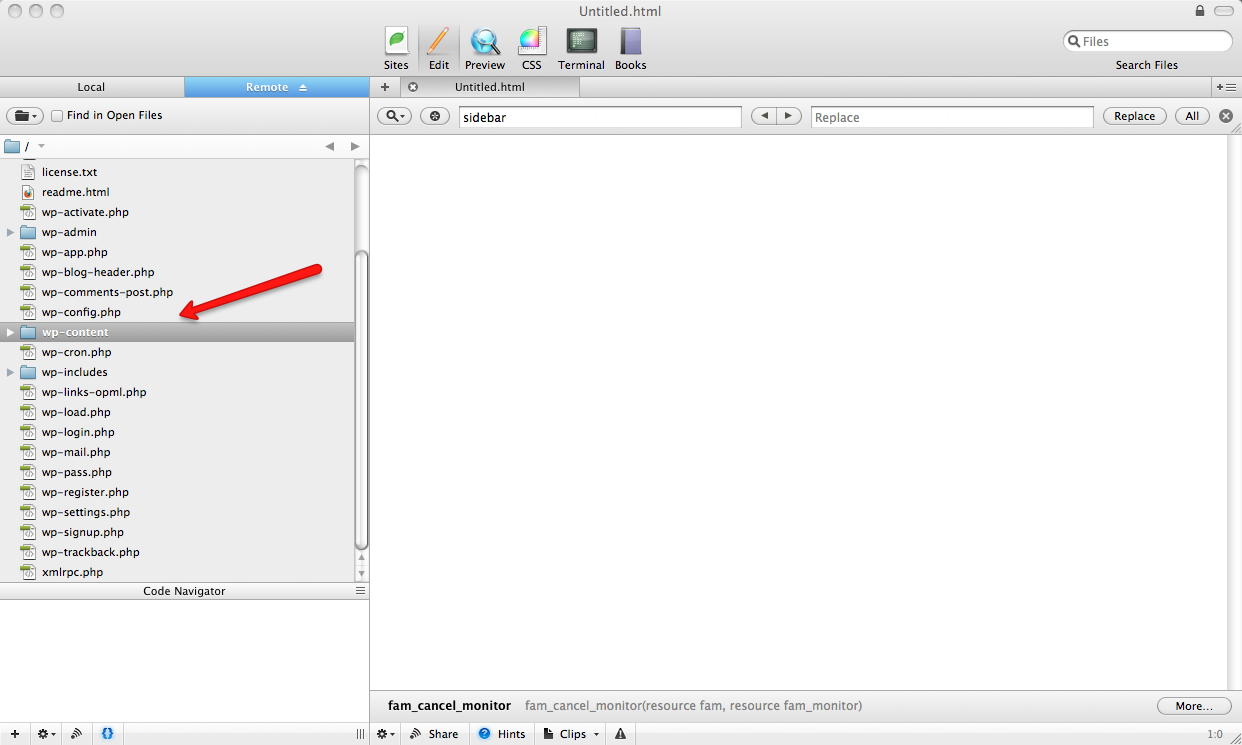Click the Replace button
The image size is (1242, 745).
coord(1134,116)
